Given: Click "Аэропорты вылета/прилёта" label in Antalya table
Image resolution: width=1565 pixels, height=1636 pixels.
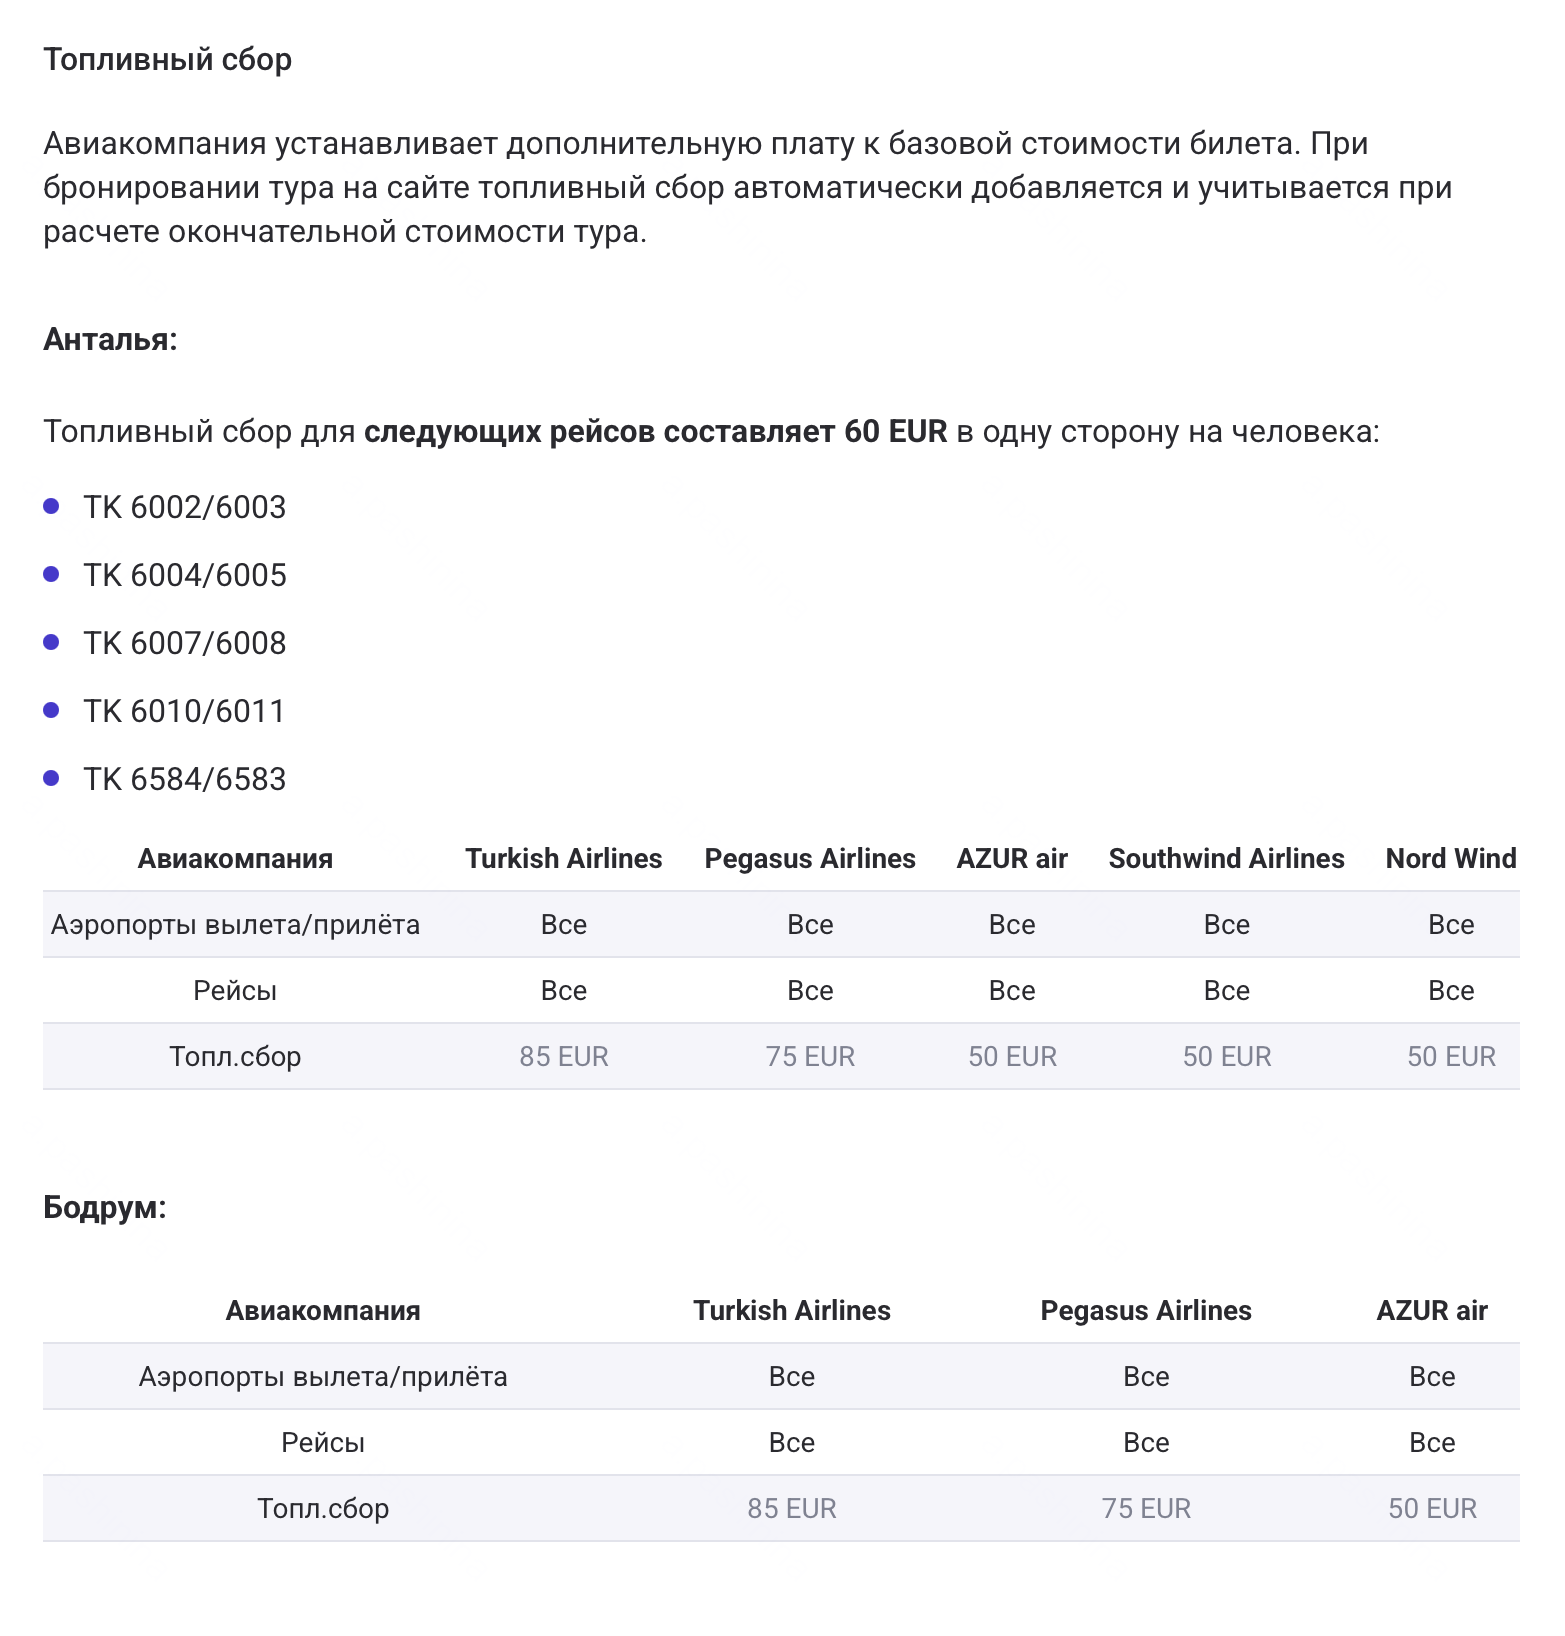Looking at the screenshot, I should (235, 925).
